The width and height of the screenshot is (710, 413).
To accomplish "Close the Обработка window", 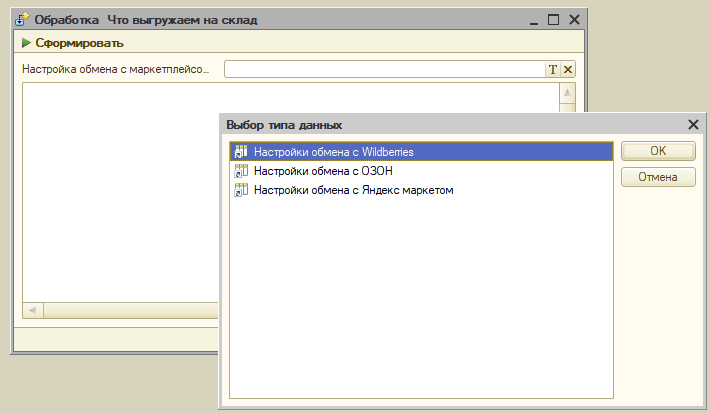I will 574,19.
